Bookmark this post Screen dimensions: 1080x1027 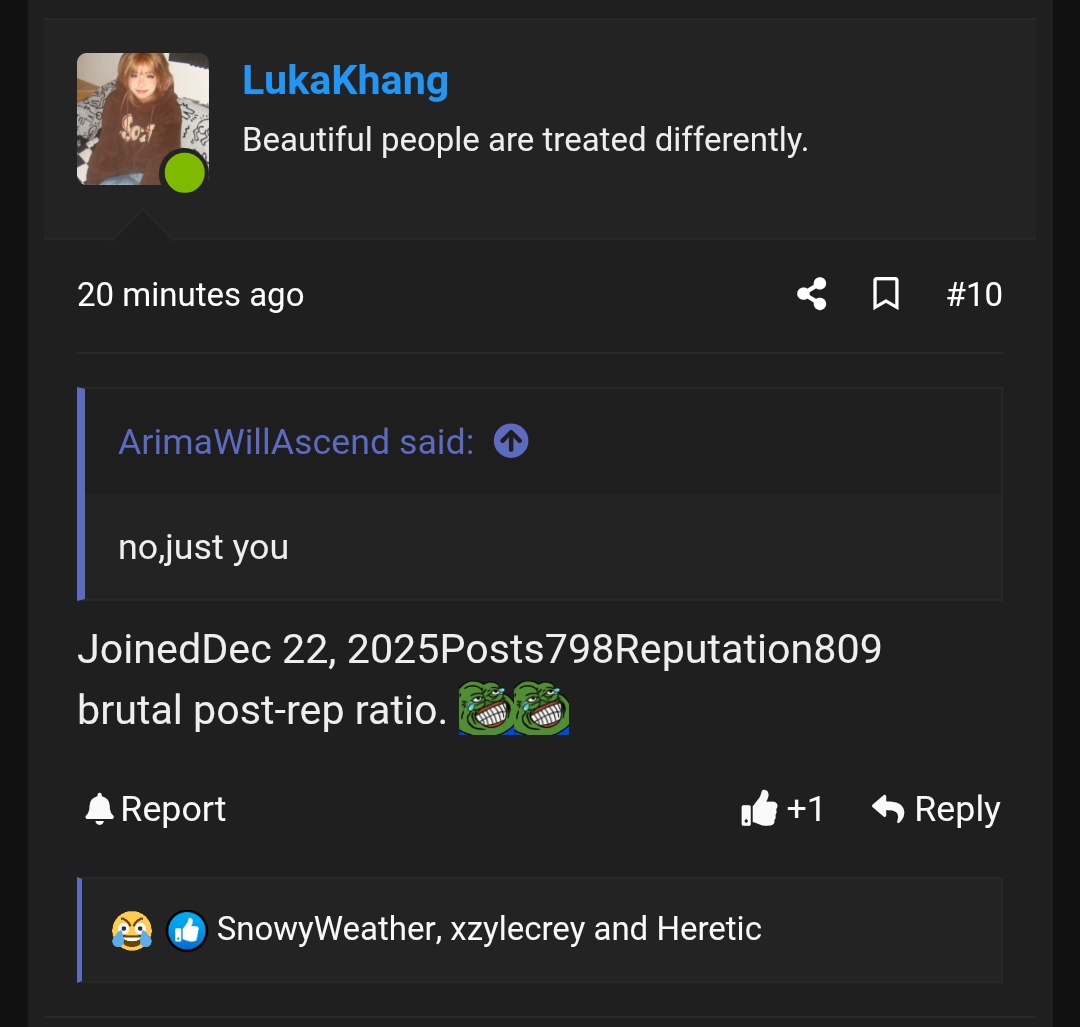(x=886, y=294)
